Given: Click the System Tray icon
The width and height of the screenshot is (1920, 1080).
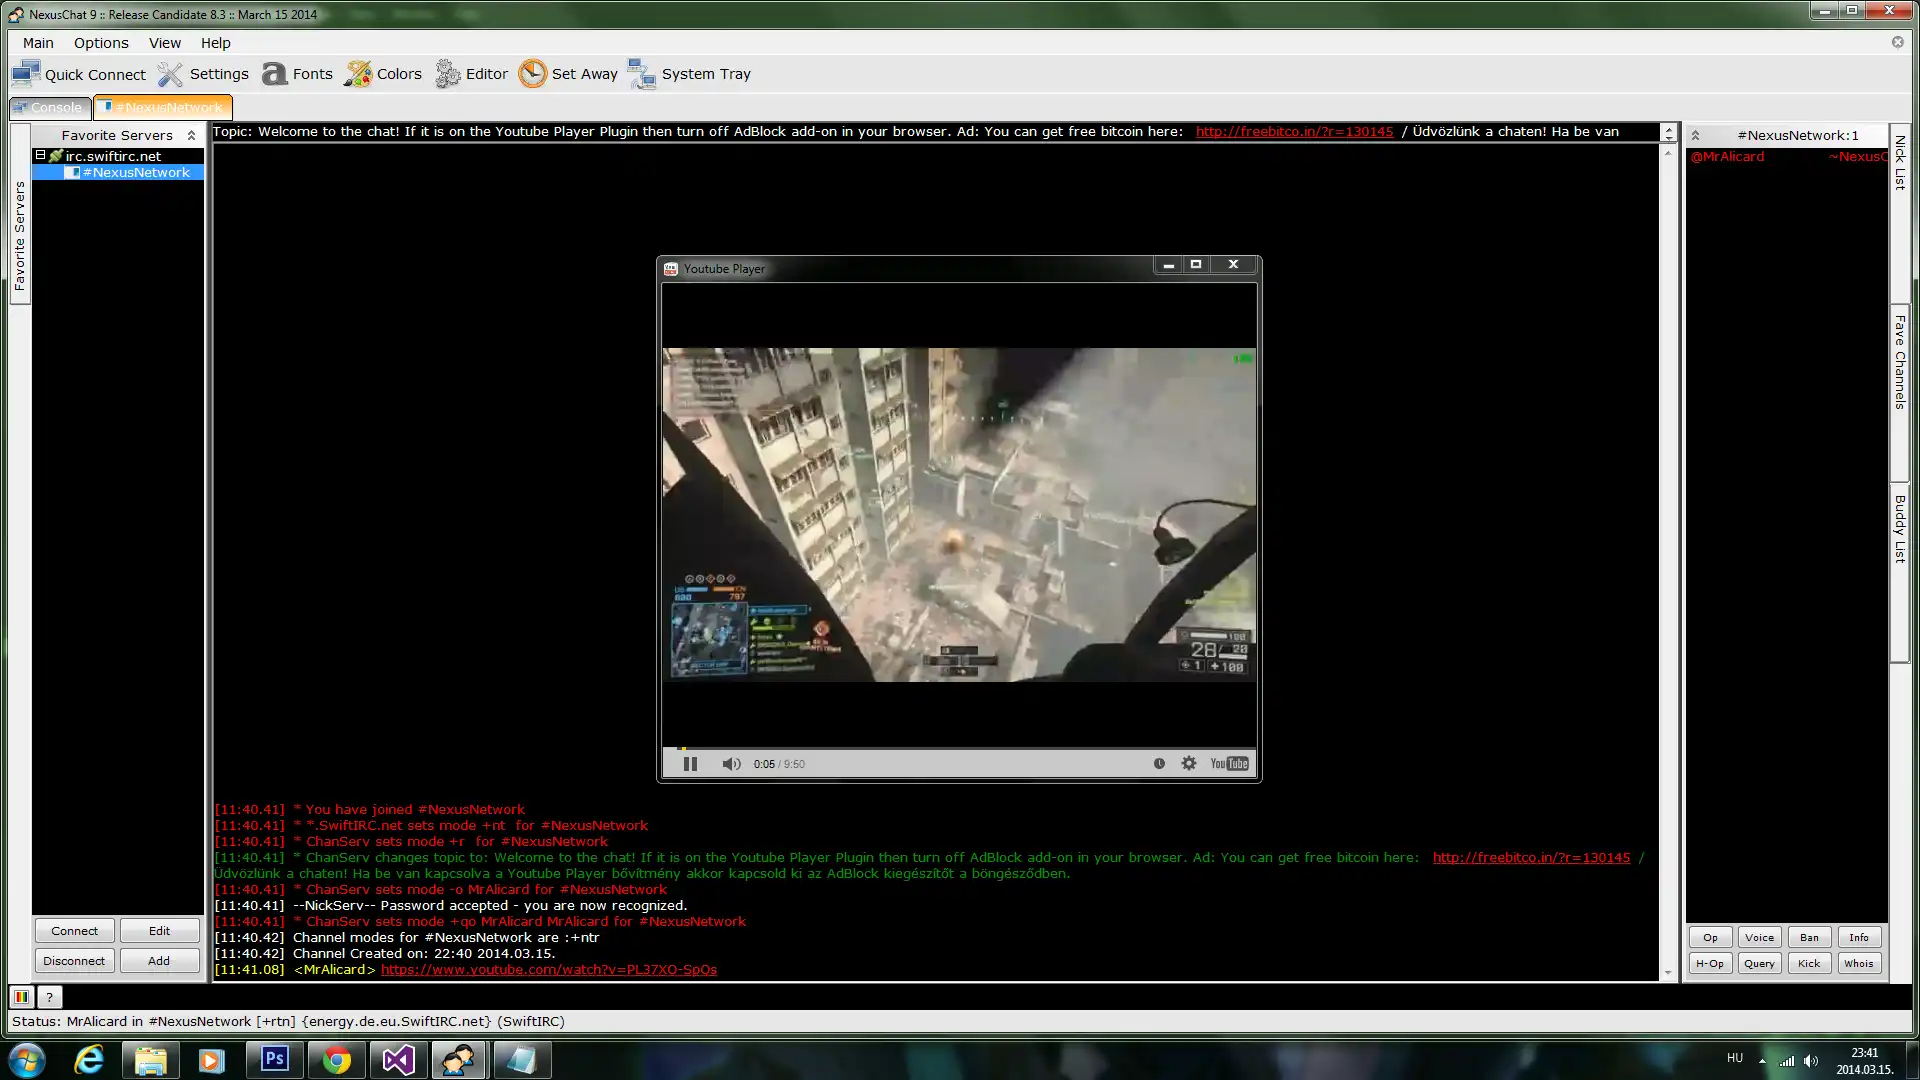Looking at the screenshot, I should pos(642,73).
